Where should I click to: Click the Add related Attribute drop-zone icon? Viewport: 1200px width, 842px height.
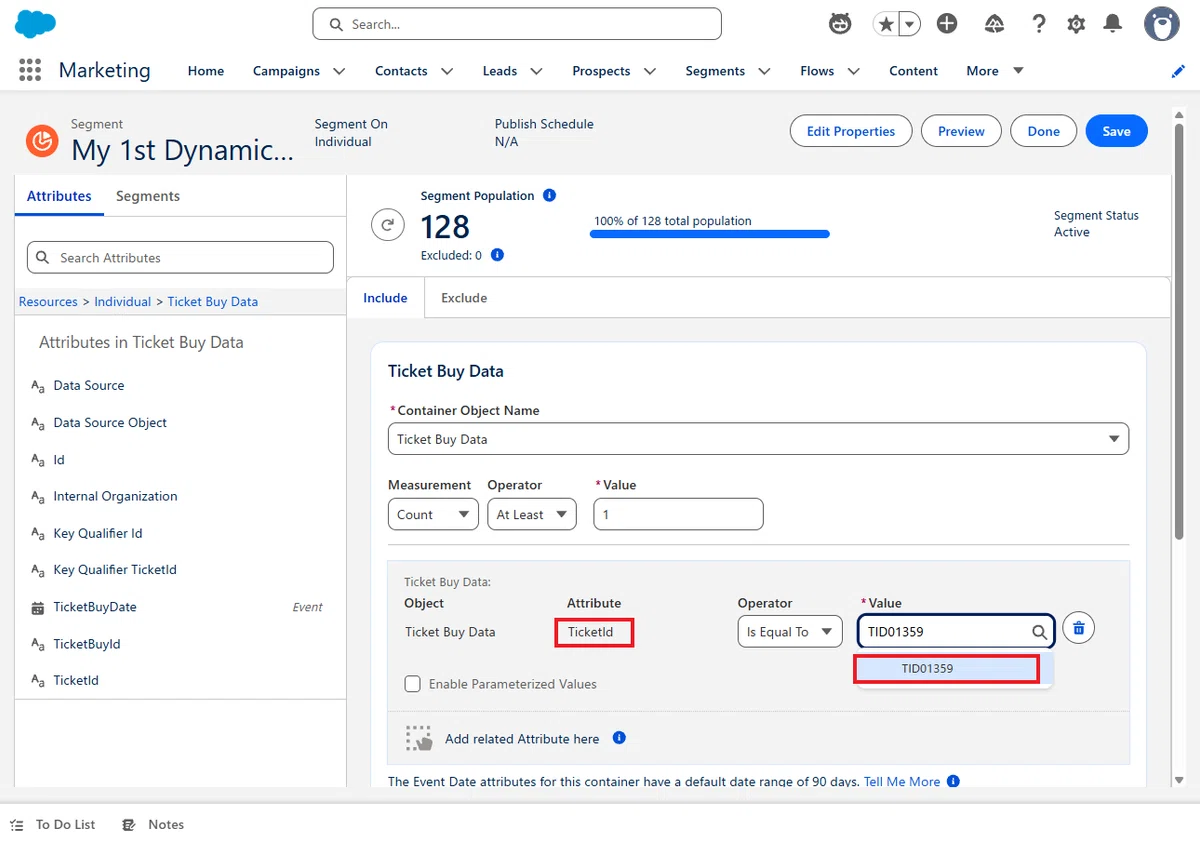click(419, 738)
